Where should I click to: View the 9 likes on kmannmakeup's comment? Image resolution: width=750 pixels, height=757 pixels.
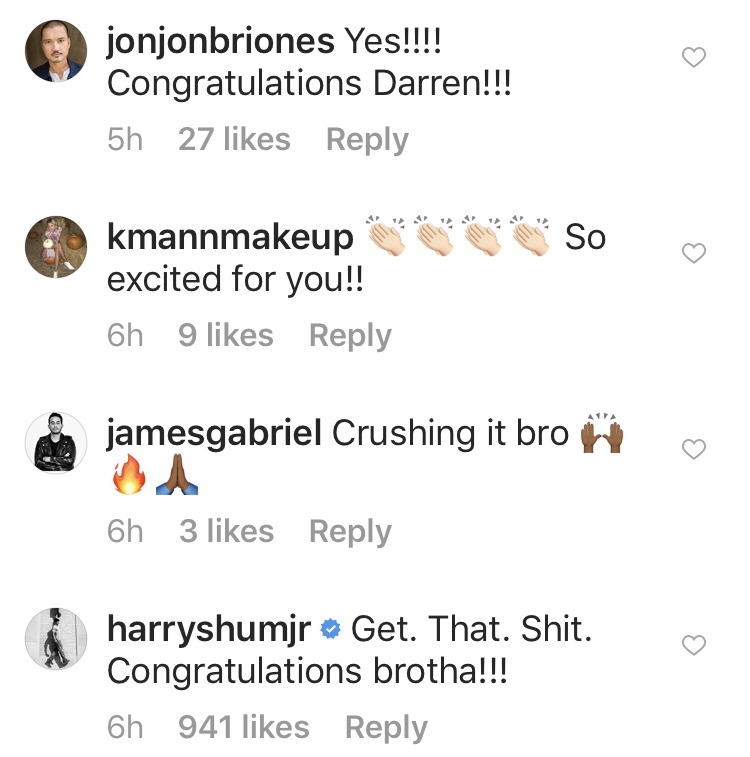pyautogui.click(x=225, y=336)
